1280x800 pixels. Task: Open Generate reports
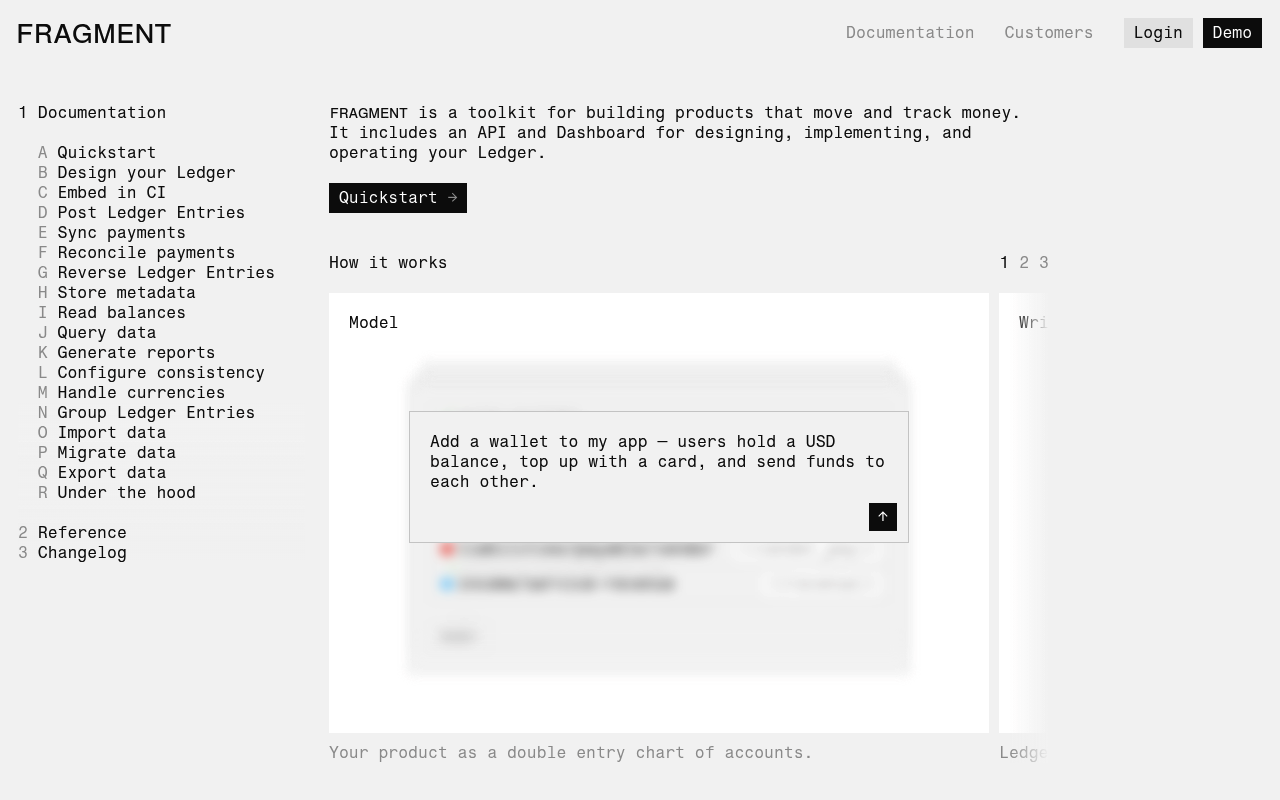(136, 353)
